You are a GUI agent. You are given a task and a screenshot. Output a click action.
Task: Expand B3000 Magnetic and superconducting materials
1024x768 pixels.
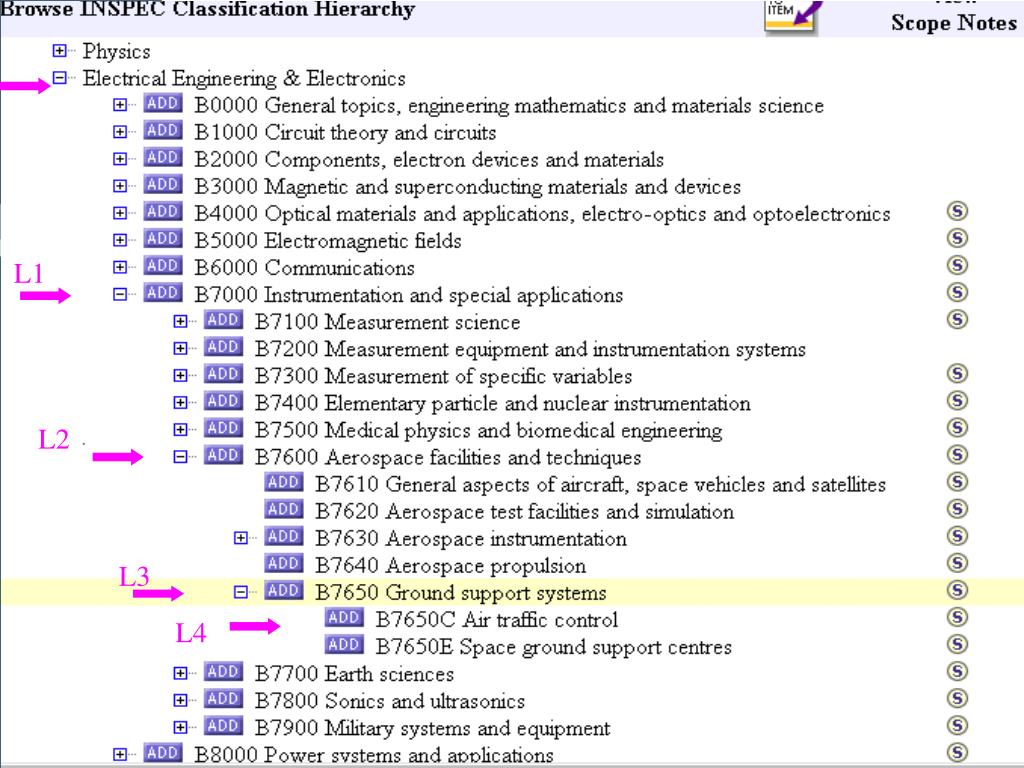pos(120,186)
